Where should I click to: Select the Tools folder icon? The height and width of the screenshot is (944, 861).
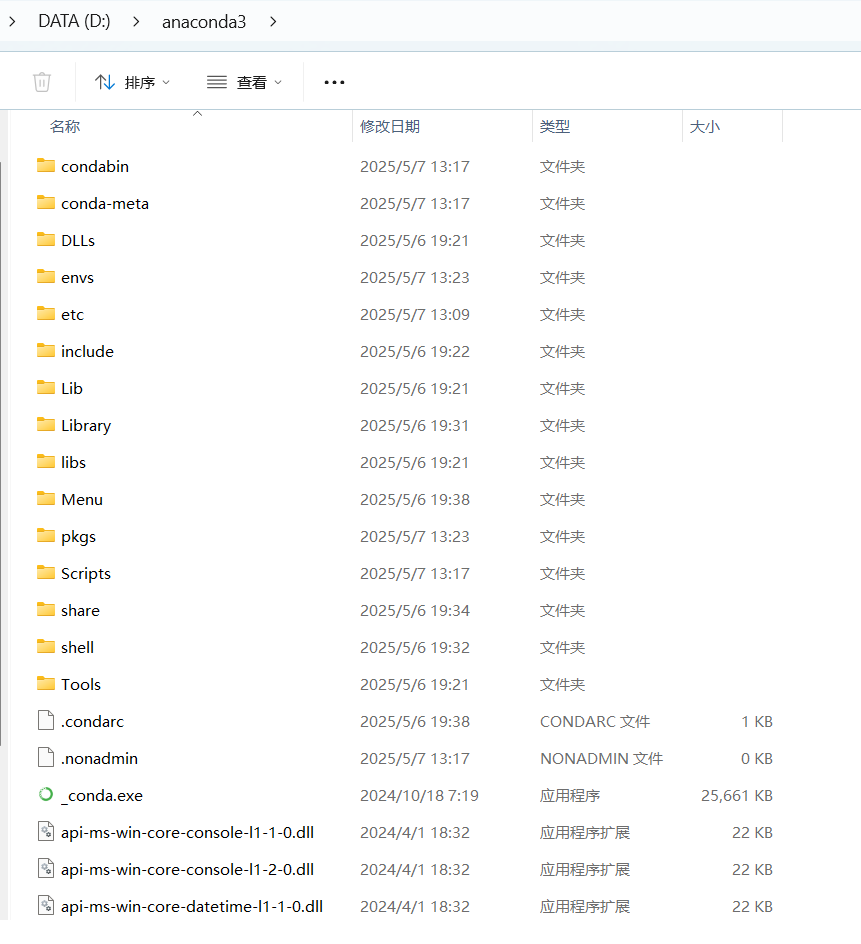point(46,684)
